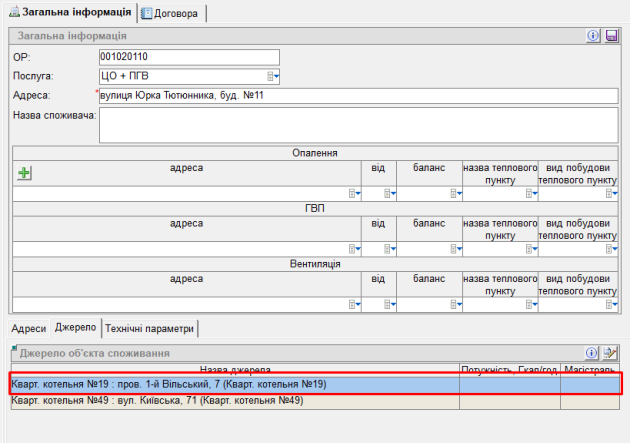Open Опалення вид побудови dropdown
The height and width of the screenshot is (443, 630).
tap(612, 194)
